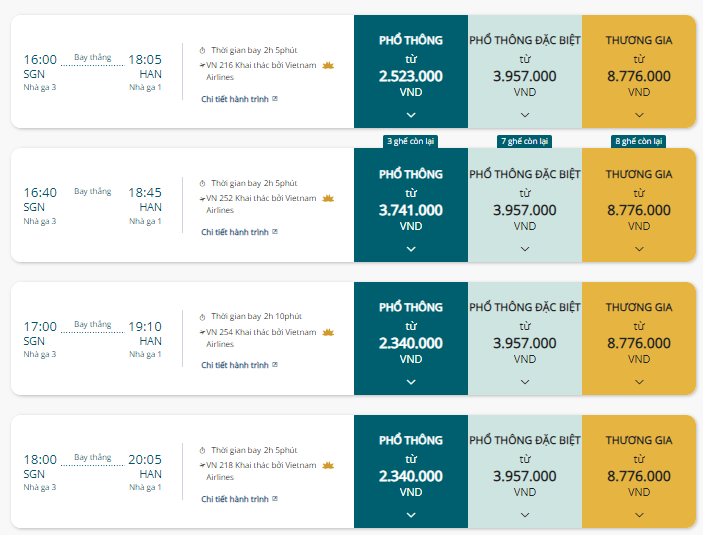703x535 pixels.
Task: Select Phổ Thông 3.741.000 VND fare for VN 252
Action: tap(411, 205)
